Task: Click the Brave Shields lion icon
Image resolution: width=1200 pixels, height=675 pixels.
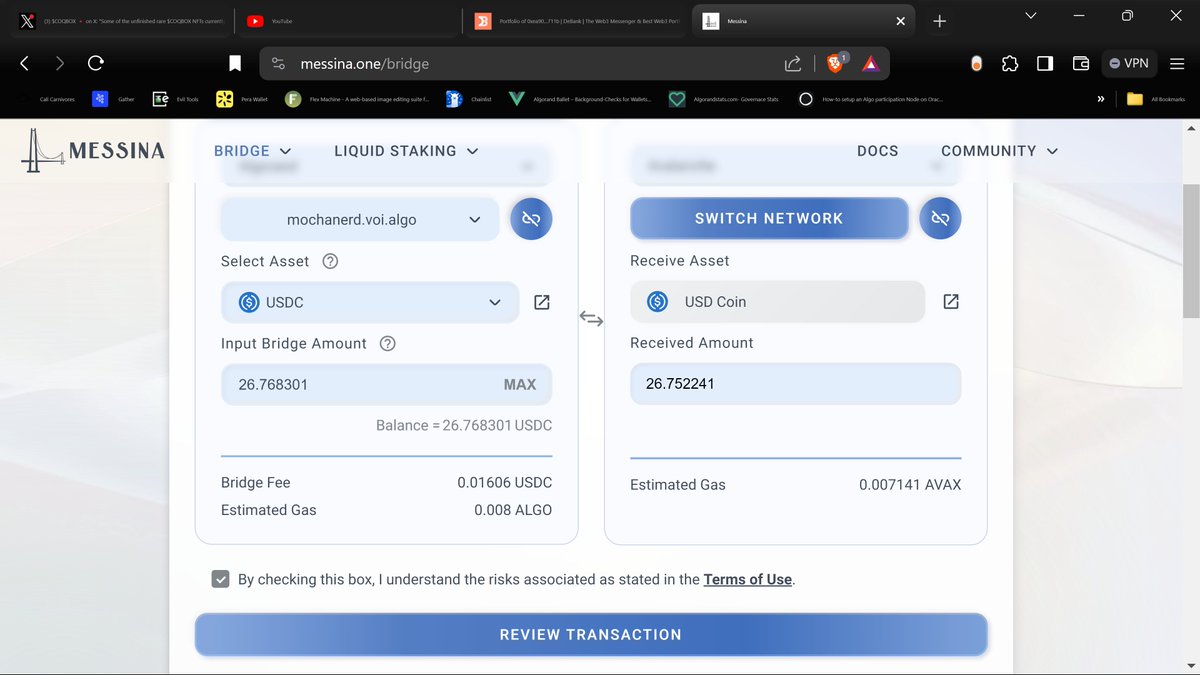Action: (x=836, y=63)
